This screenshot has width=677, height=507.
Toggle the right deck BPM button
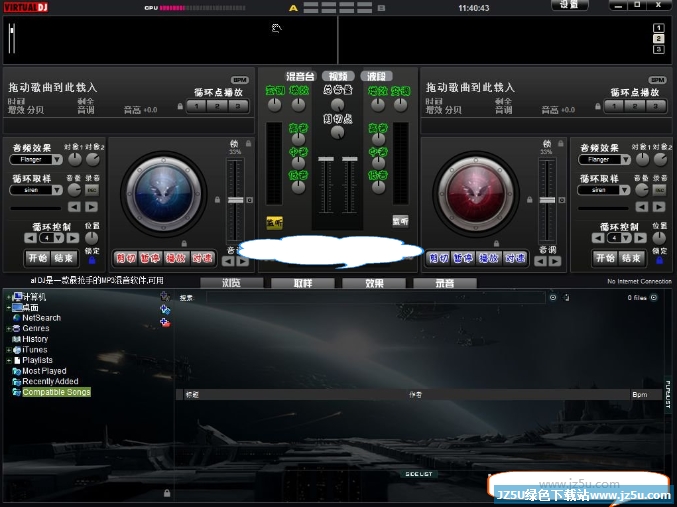click(x=657, y=80)
